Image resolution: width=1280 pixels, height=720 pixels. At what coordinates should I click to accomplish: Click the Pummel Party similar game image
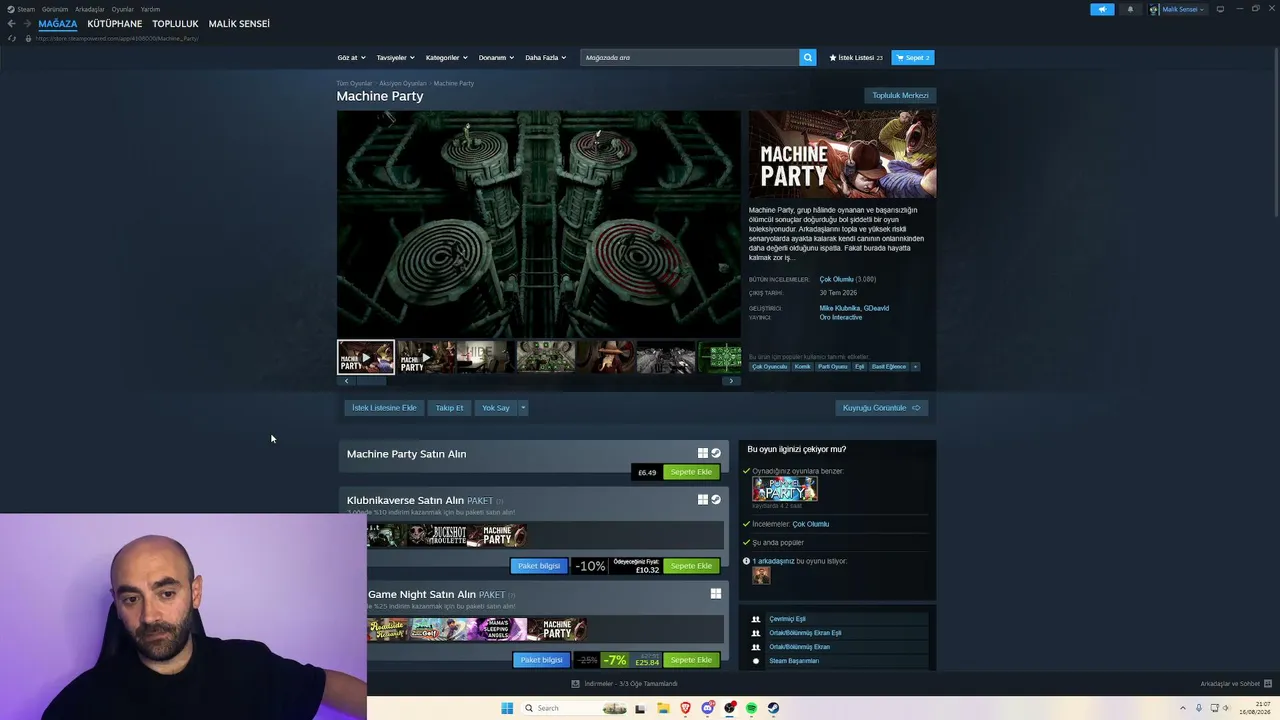click(x=785, y=489)
